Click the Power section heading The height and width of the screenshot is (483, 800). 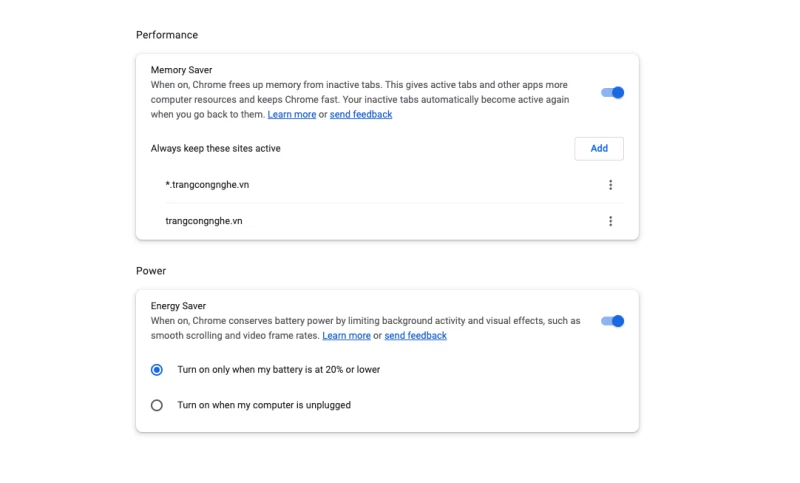(x=151, y=271)
